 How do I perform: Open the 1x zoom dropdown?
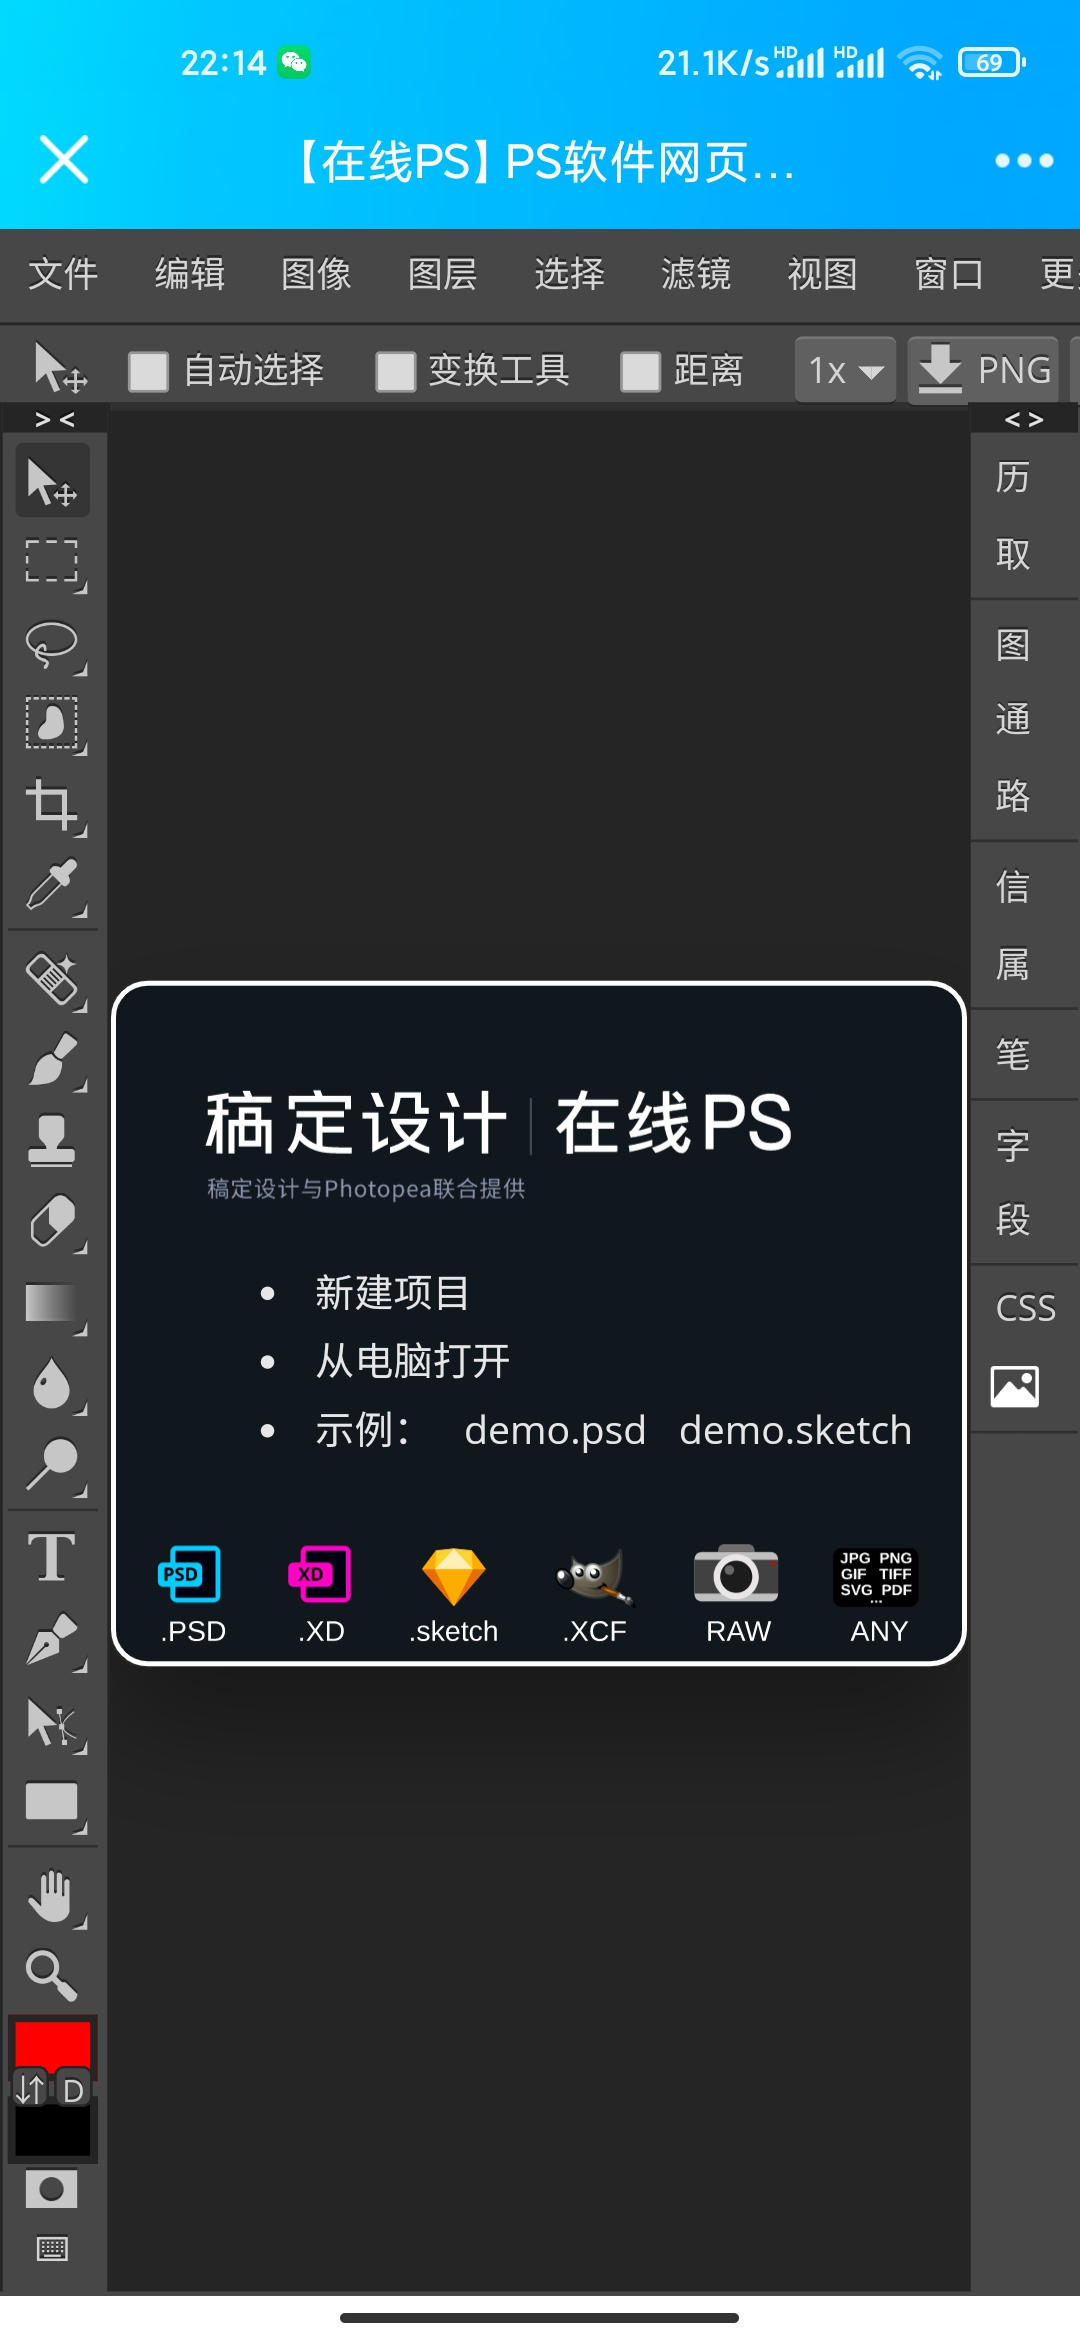coord(845,370)
